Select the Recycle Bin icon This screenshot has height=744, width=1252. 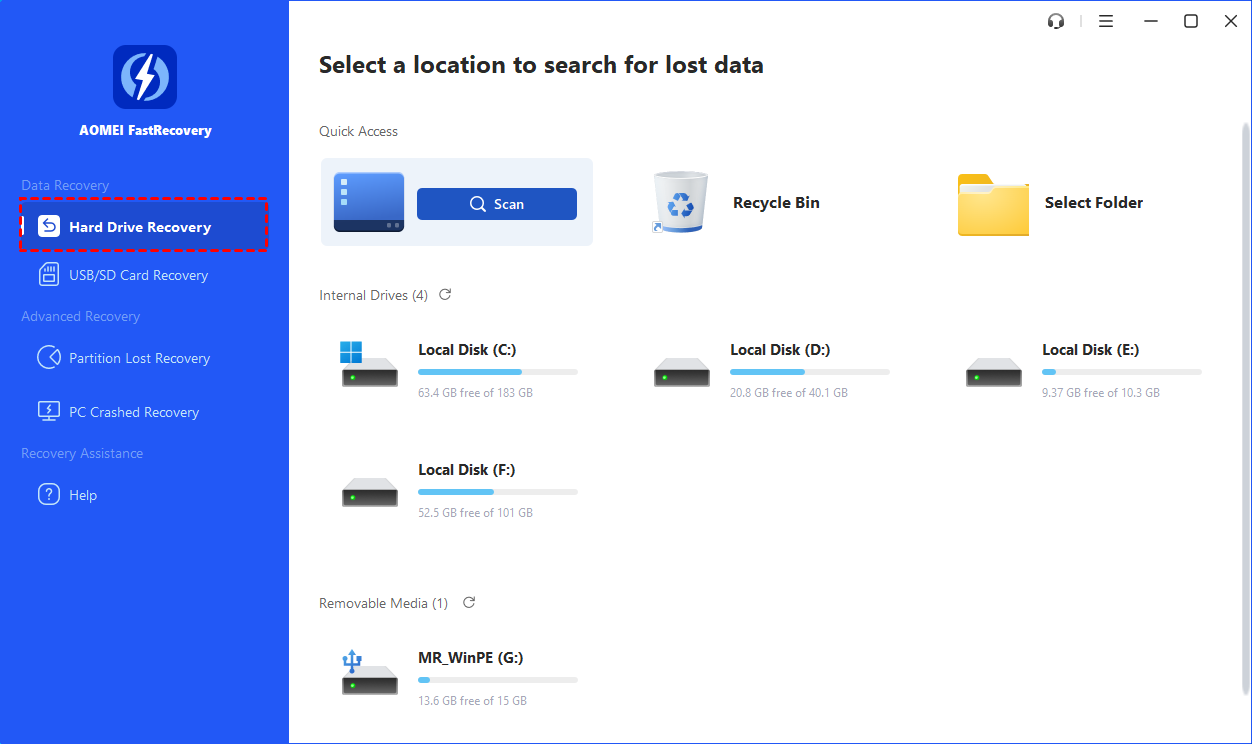click(681, 202)
